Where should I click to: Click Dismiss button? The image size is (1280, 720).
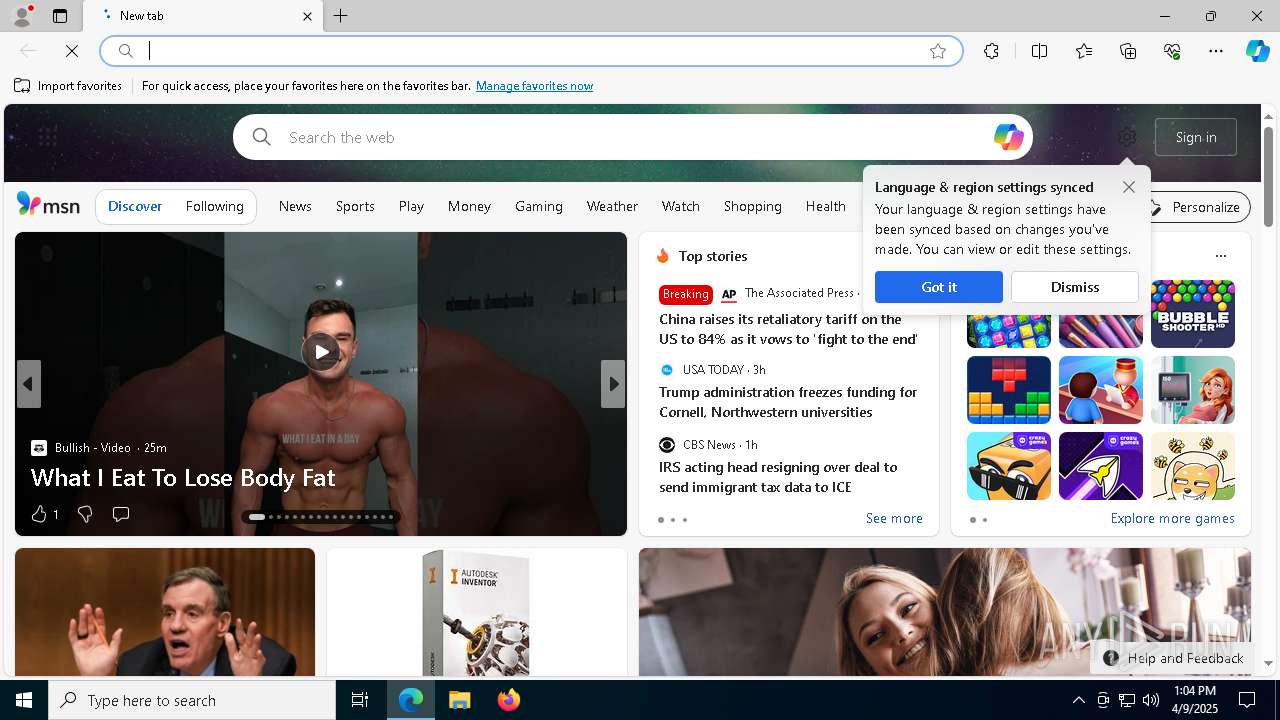(x=1075, y=287)
